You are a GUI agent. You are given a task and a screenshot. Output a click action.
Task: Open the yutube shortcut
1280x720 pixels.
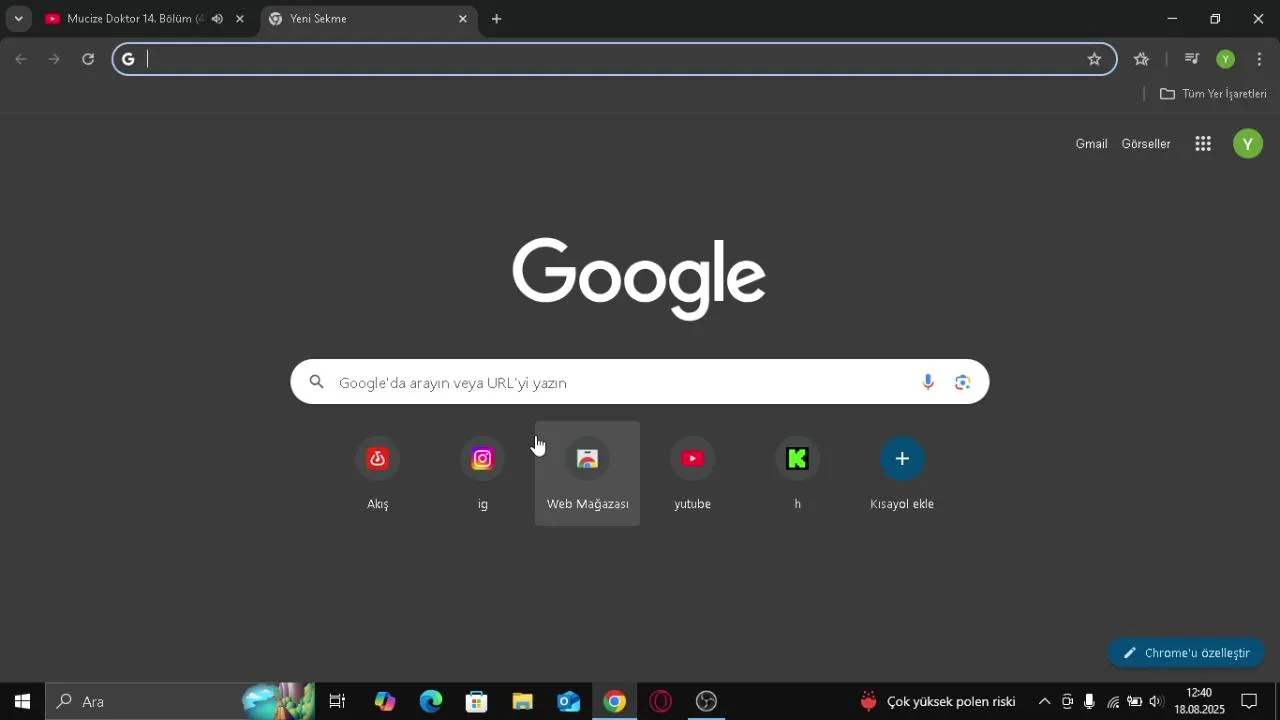point(692,474)
